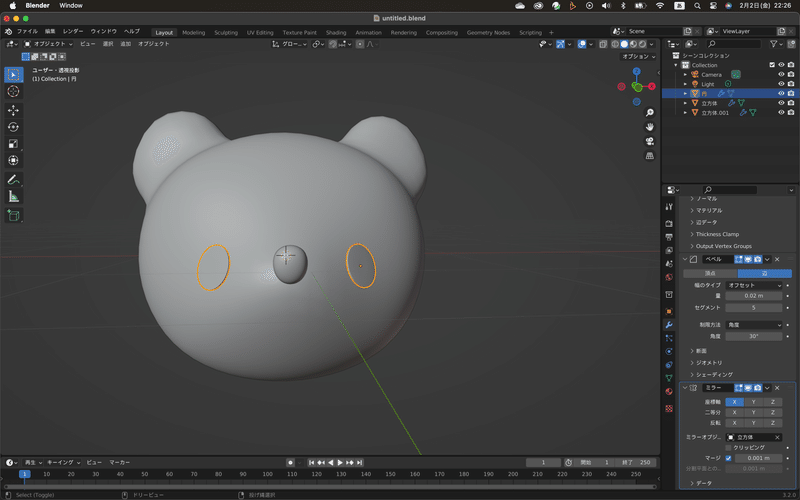The height and width of the screenshot is (500, 800).
Task: Switch bevel to 頂点 mode
Action: point(710,273)
